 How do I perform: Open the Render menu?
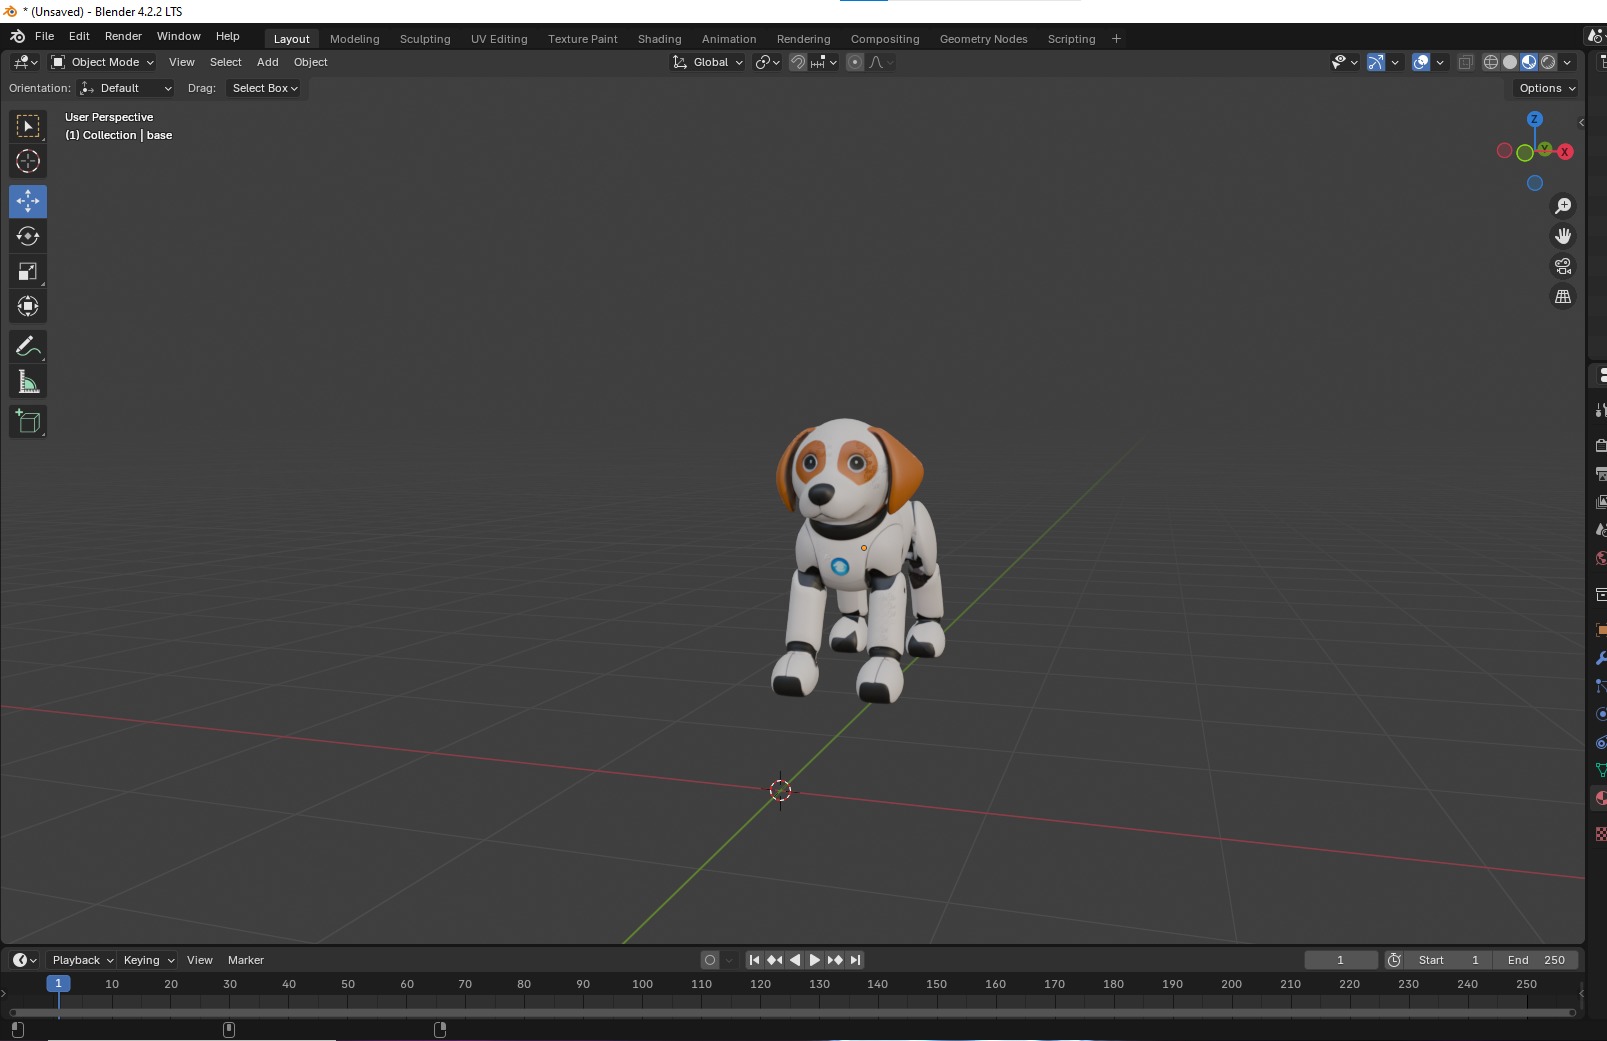tap(124, 36)
